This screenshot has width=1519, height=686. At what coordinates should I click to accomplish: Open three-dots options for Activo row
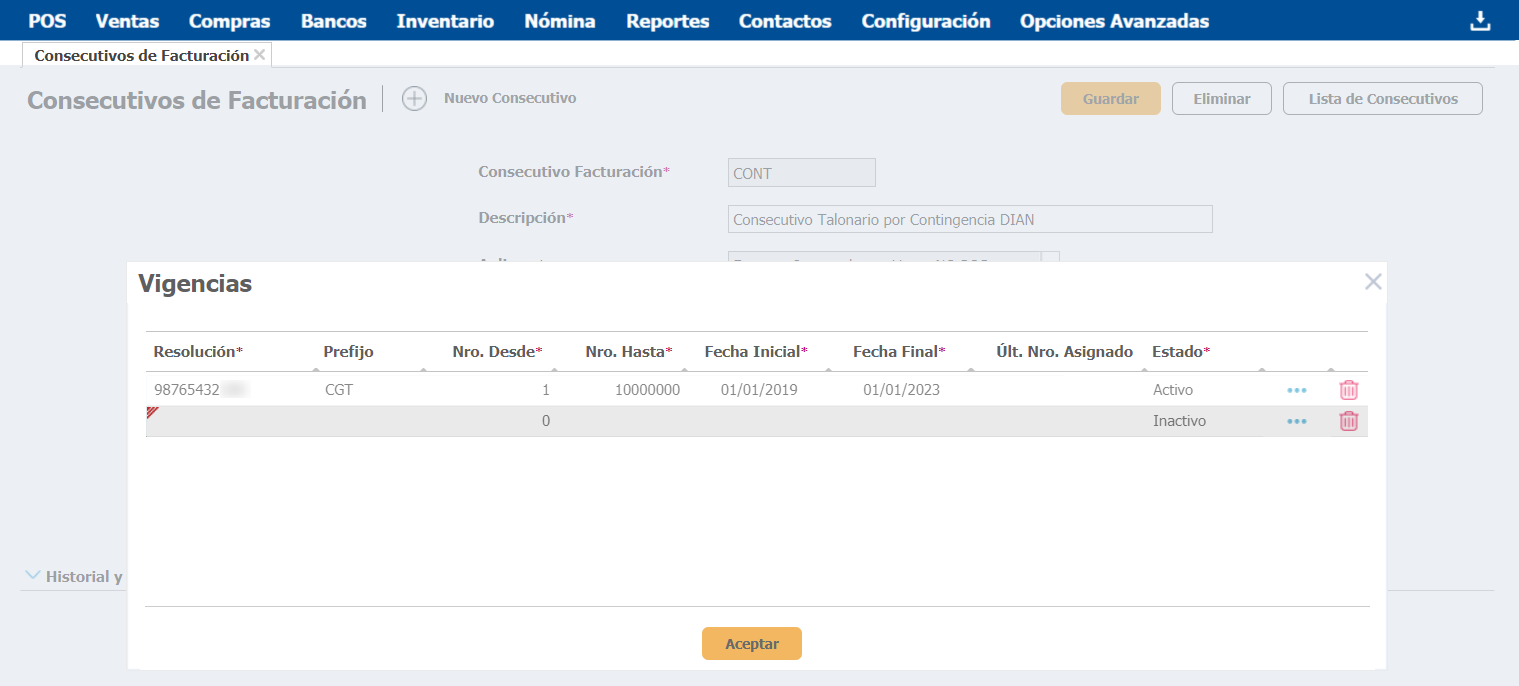(1296, 390)
